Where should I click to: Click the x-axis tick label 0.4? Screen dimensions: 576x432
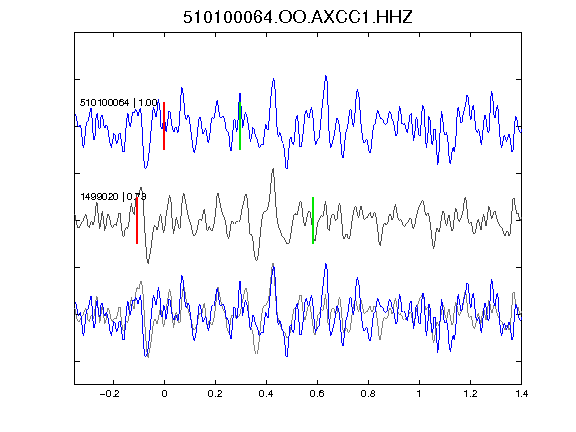[x=266, y=394]
